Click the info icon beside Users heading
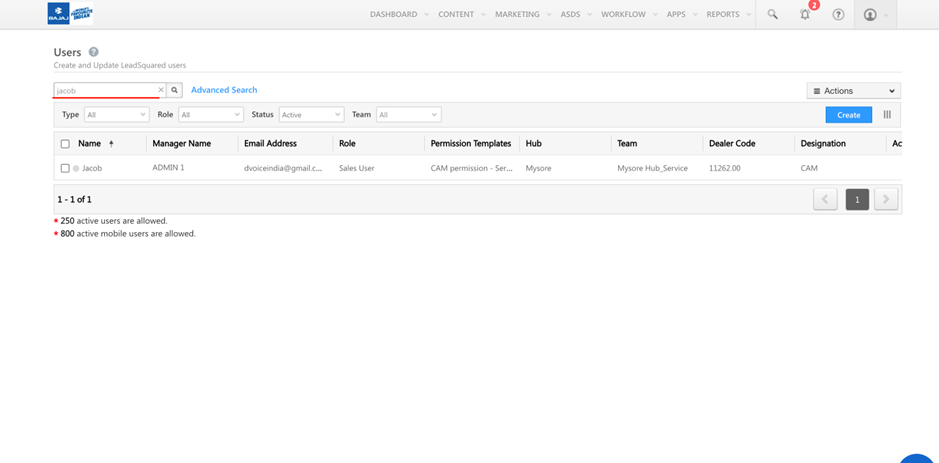The height and width of the screenshot is (463, 939). pyautogui.click(x=94, y=52)
